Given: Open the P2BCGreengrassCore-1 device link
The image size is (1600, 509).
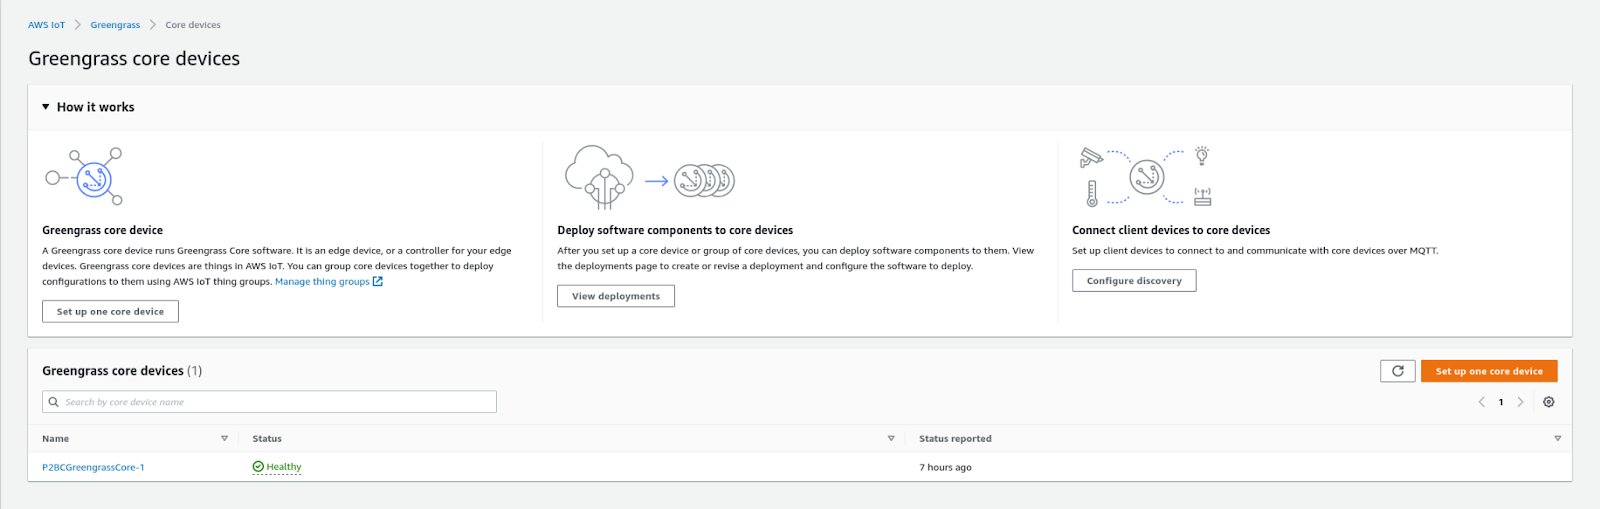Looking at the screenshot, I should click(93, 467).
